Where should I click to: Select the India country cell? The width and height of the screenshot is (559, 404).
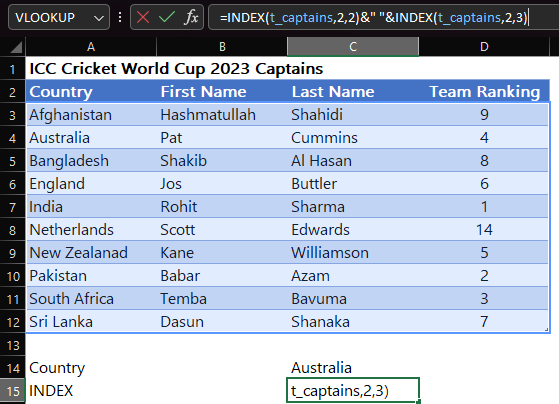point(91,207)
